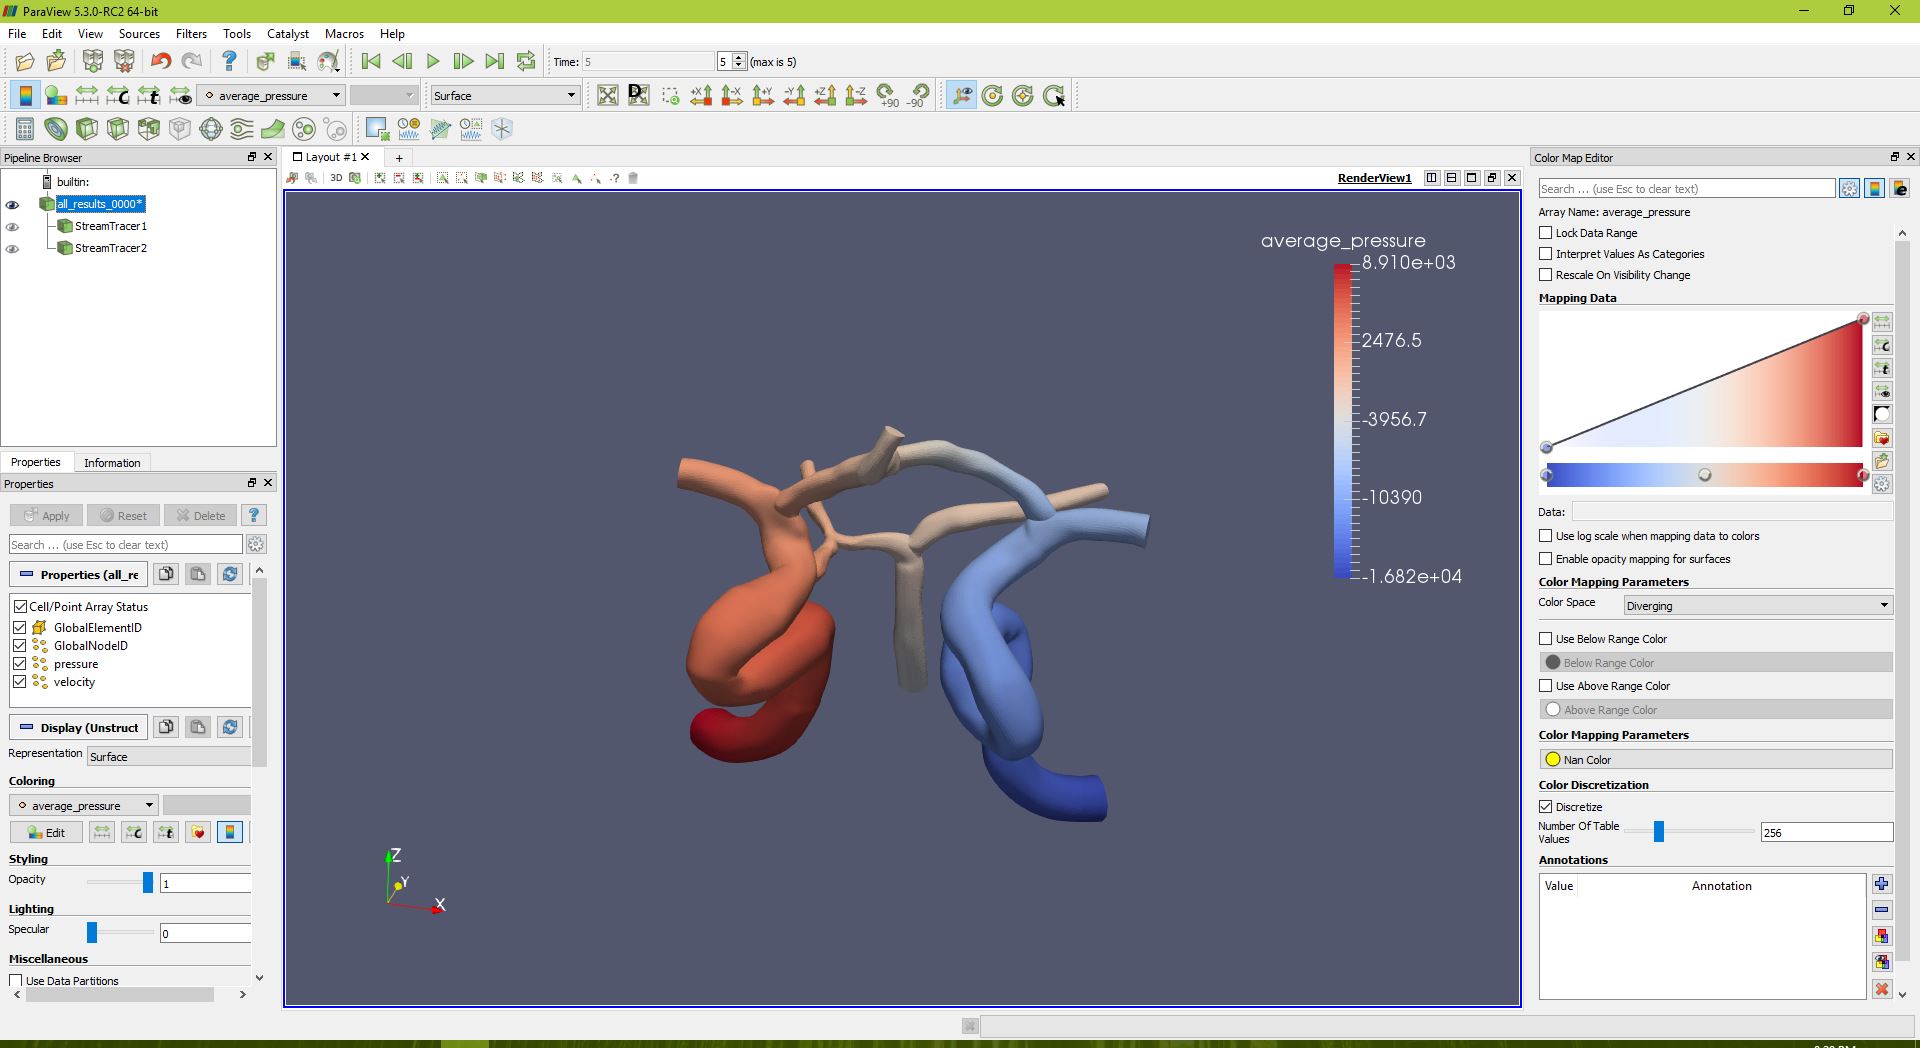Click the Clip filter icon
This screenshot has width=1920, height=1048.
click(87, 129)
